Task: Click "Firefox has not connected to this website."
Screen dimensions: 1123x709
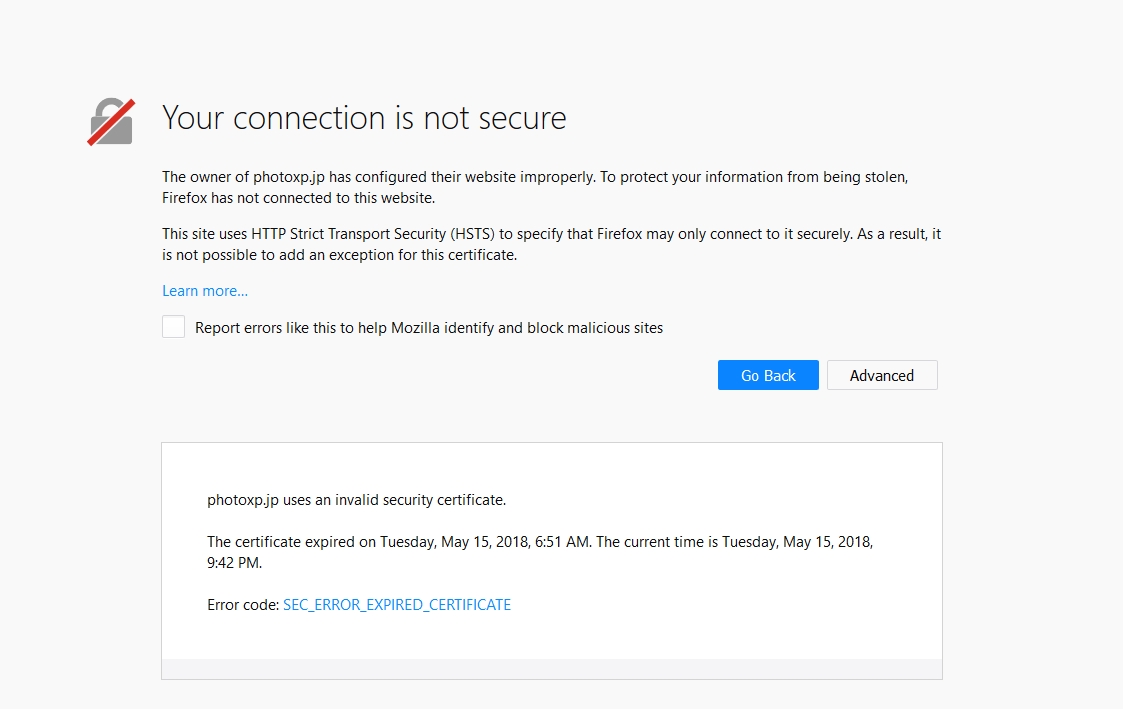Action: tap(298, 198)
